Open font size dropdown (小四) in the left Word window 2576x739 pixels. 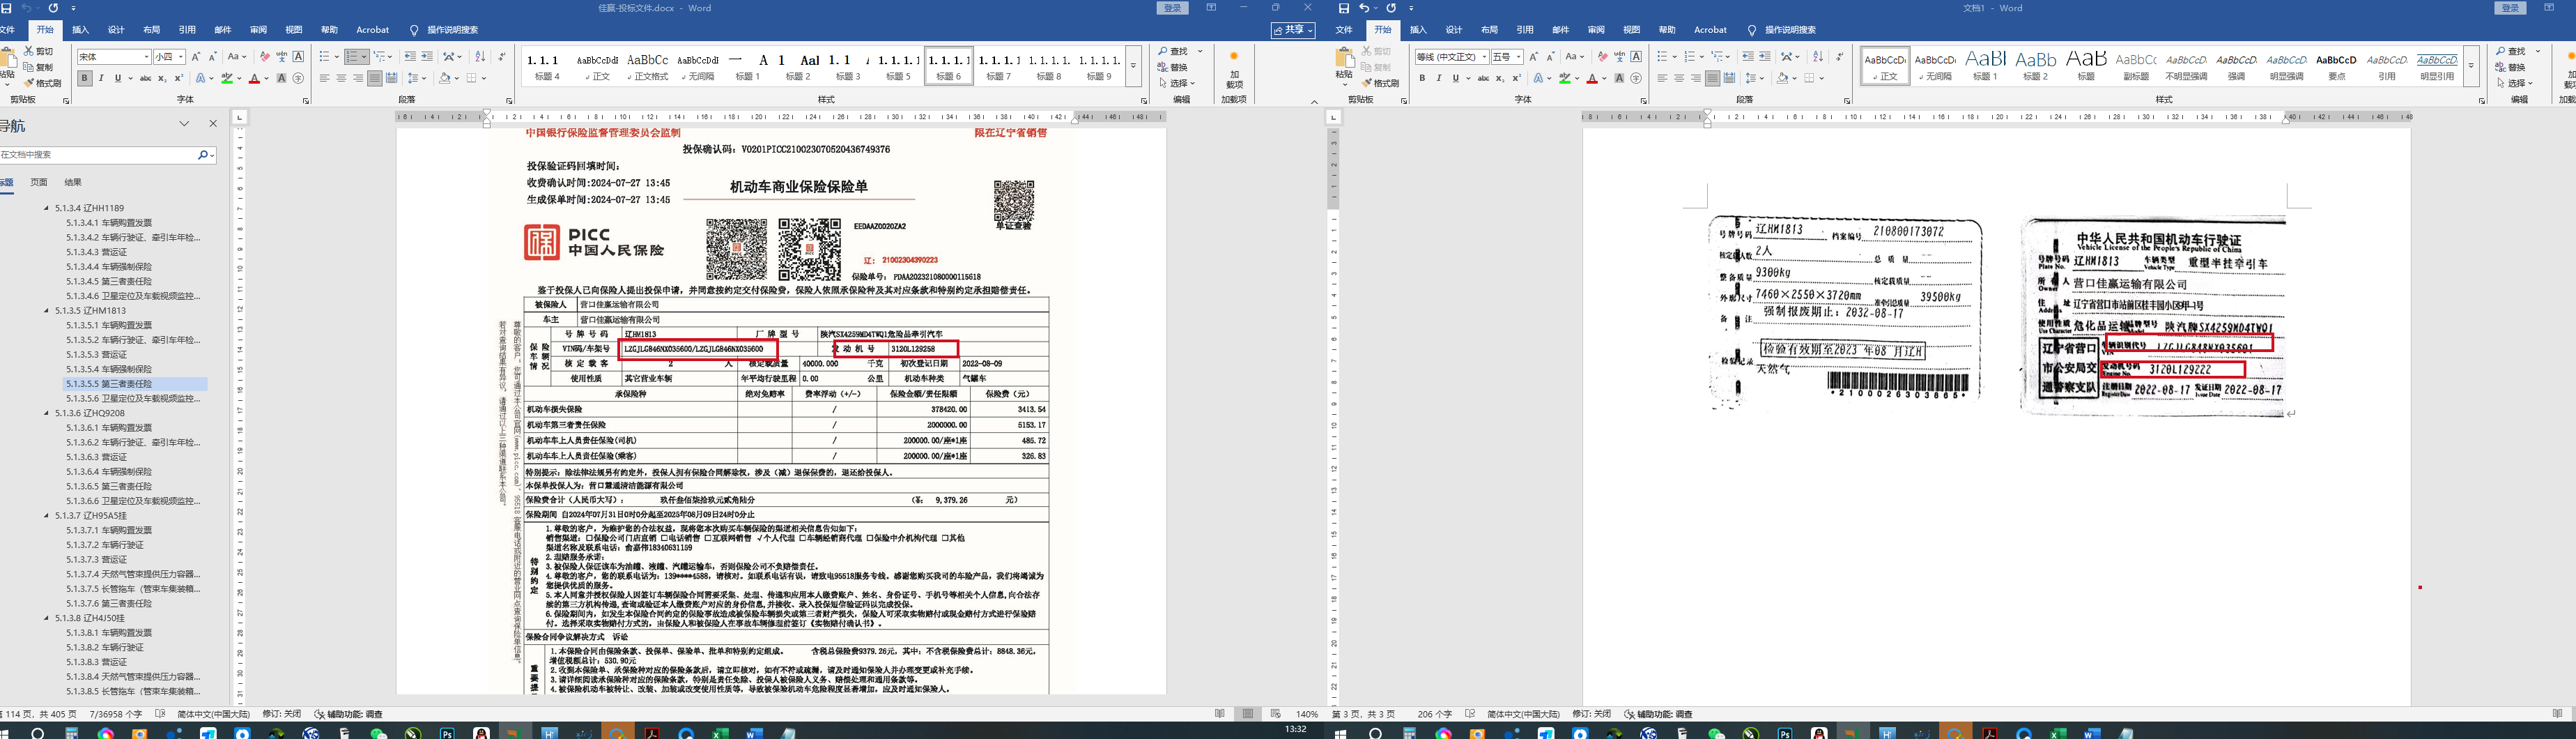pyautogui.click(x=181, y=57)
